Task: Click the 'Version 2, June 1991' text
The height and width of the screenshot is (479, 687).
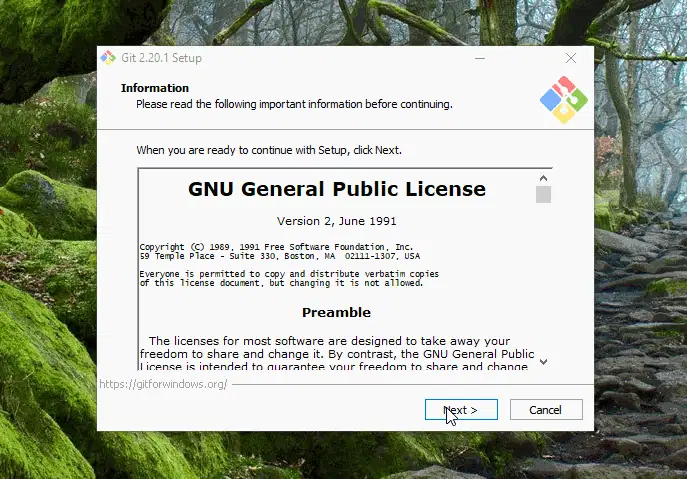Action: point(336,221)
